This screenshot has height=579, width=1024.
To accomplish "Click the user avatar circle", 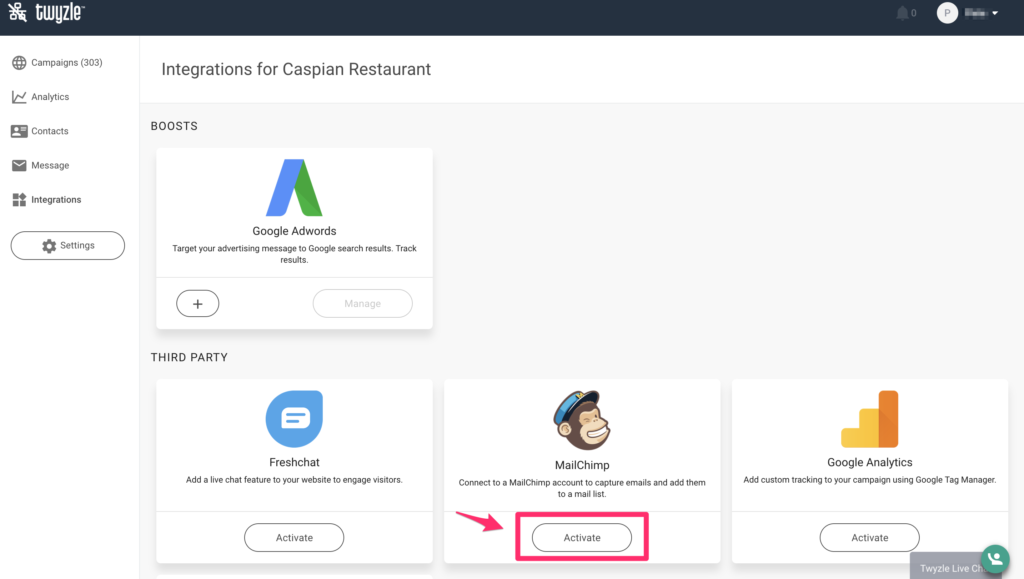I will pos(947,13).
